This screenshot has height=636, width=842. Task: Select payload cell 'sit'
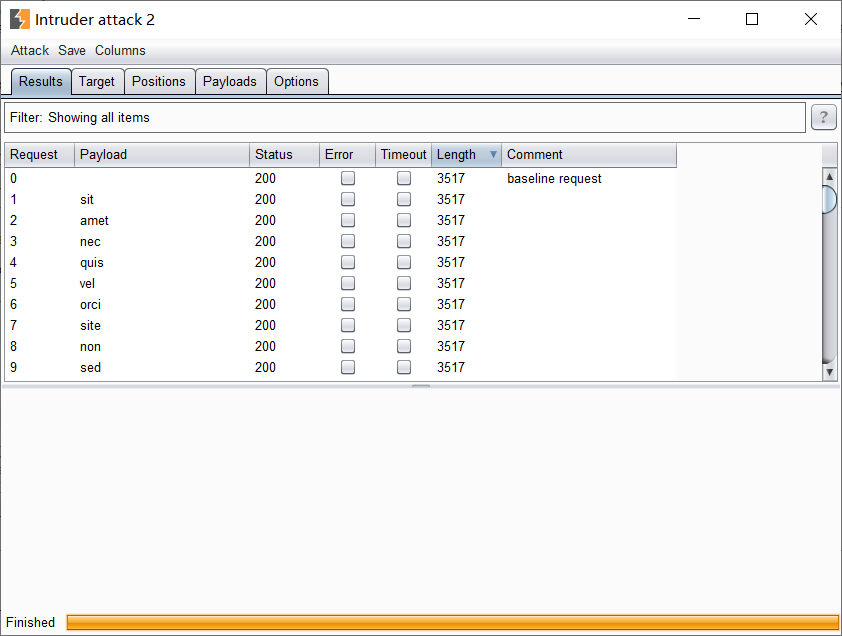[162, 199]
